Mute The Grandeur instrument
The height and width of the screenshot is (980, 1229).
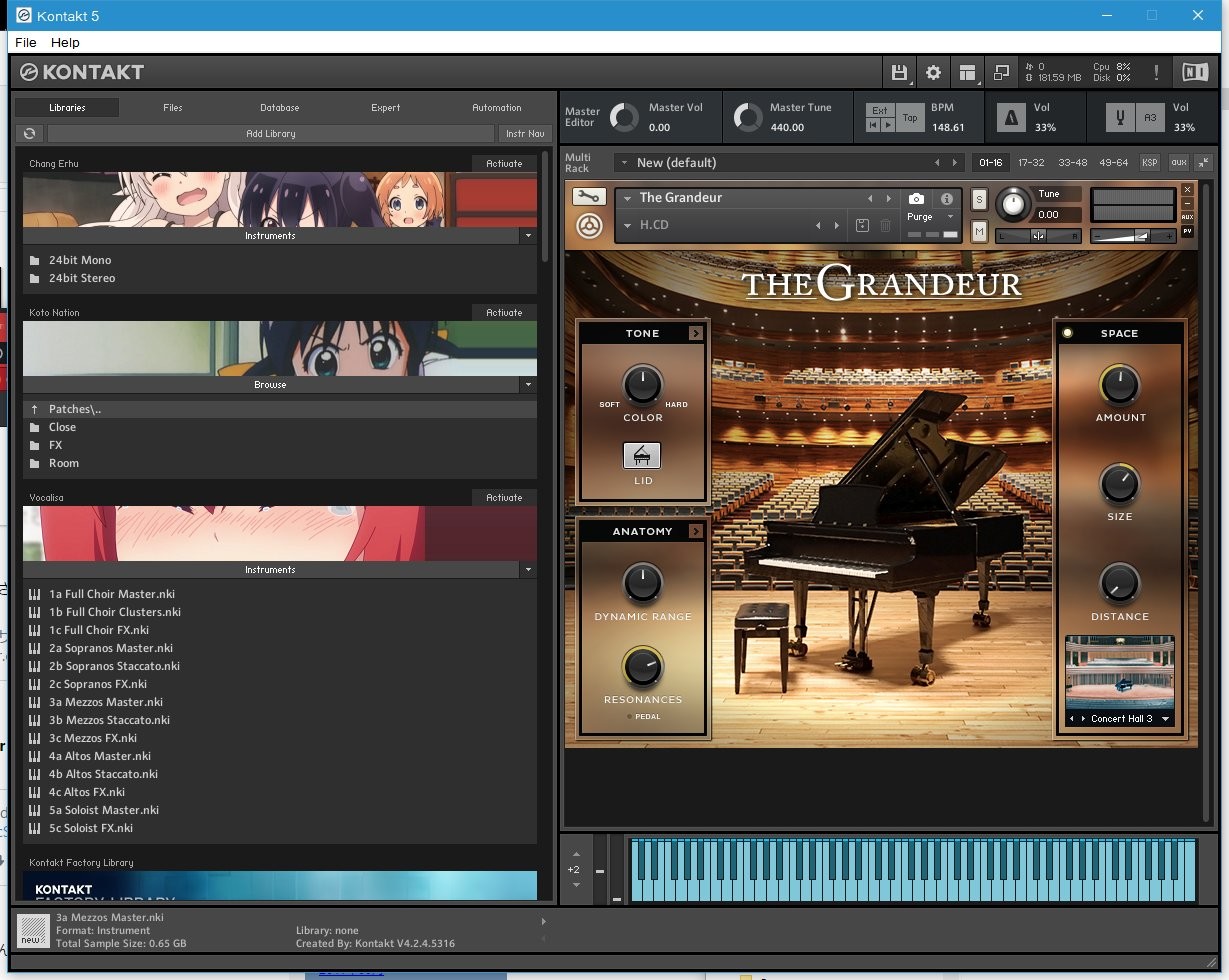tap(979, 231)
